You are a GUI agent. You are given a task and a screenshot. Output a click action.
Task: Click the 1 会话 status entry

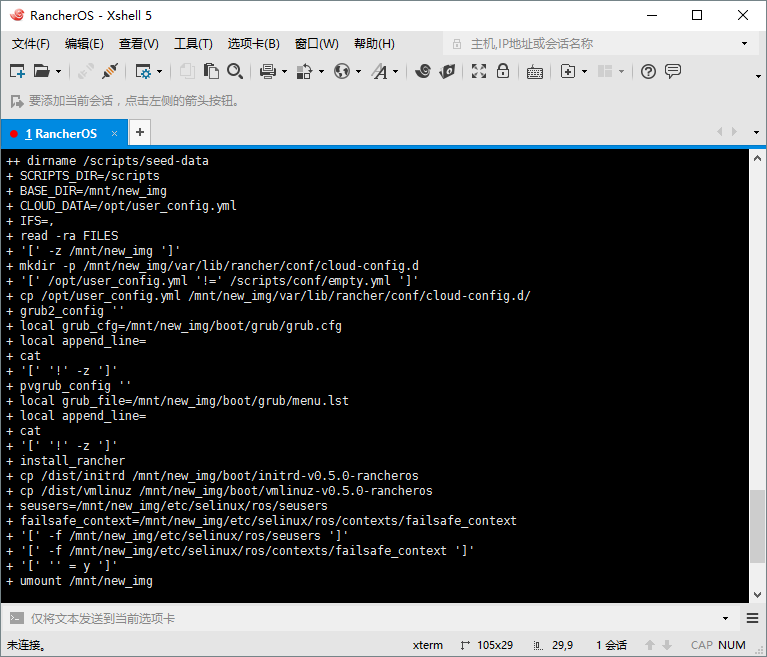(611, 645)
